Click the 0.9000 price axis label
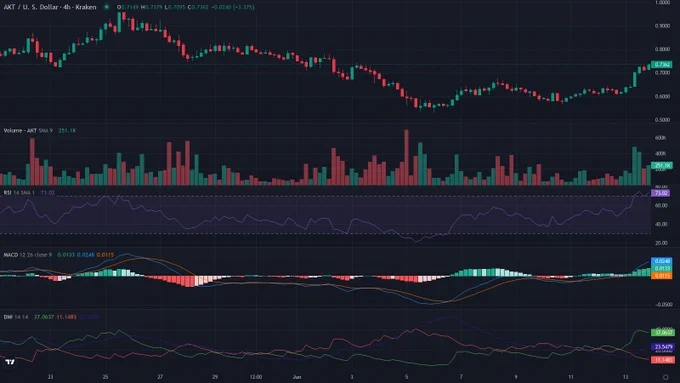The height and width of the screenshot is (383, 680). click(662, 26)
